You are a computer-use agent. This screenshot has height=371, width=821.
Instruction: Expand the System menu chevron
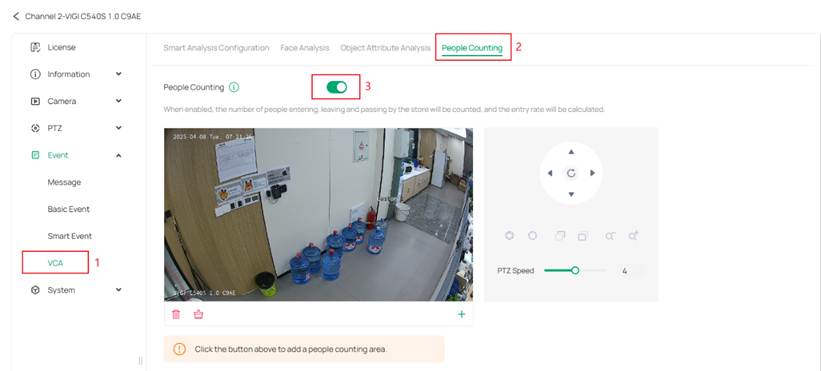pyautogui.click(x=119, y=290)
